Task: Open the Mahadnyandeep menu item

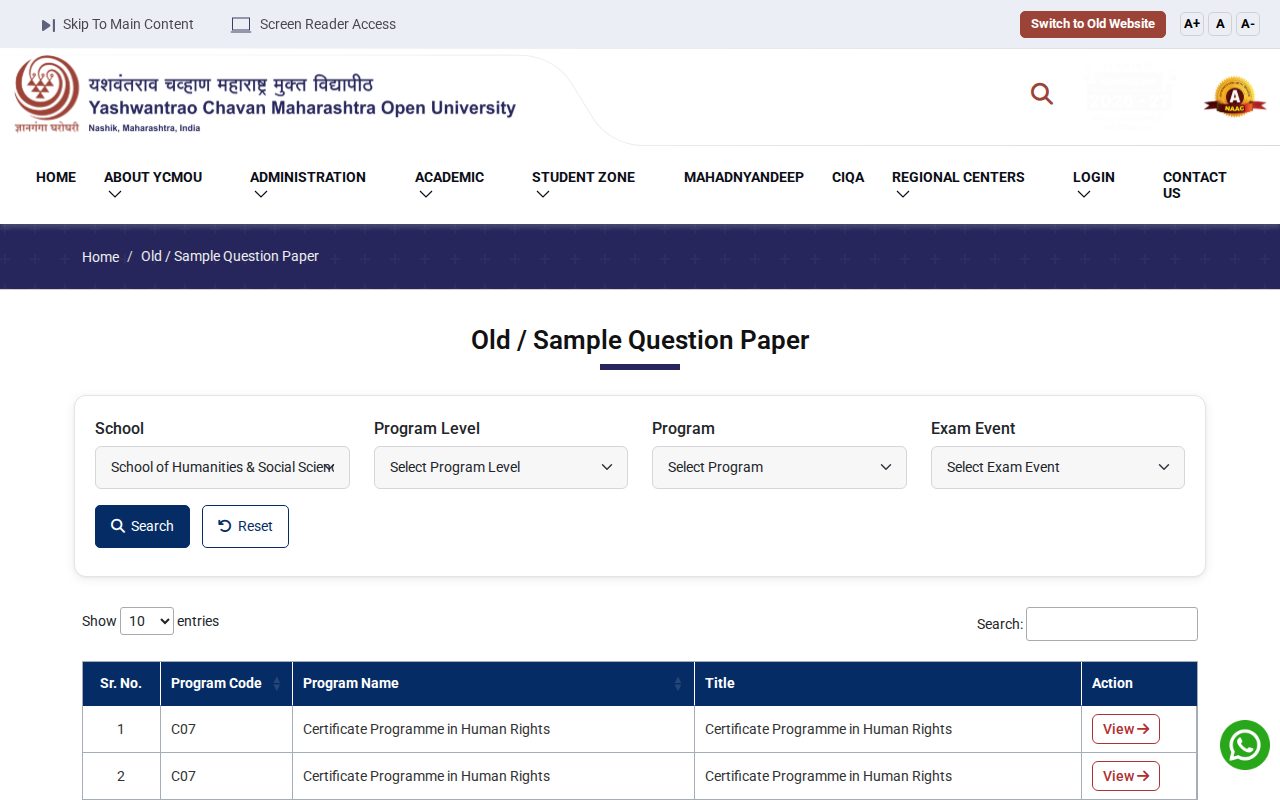Action: [744, 177]
